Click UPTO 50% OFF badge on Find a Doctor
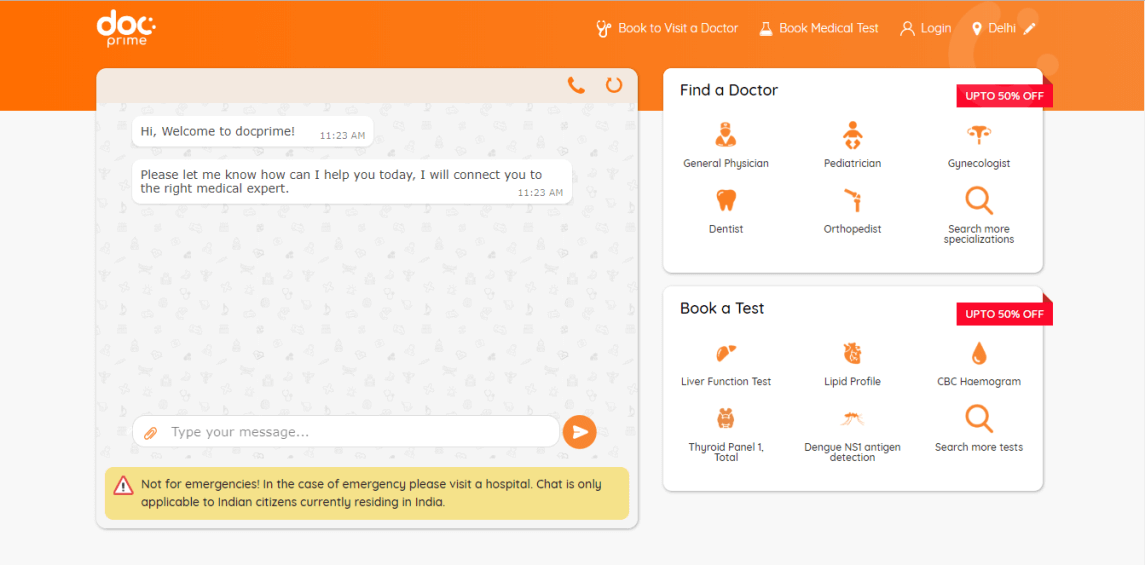Viewport: 1145px width, 565px height. [1004, 96]
